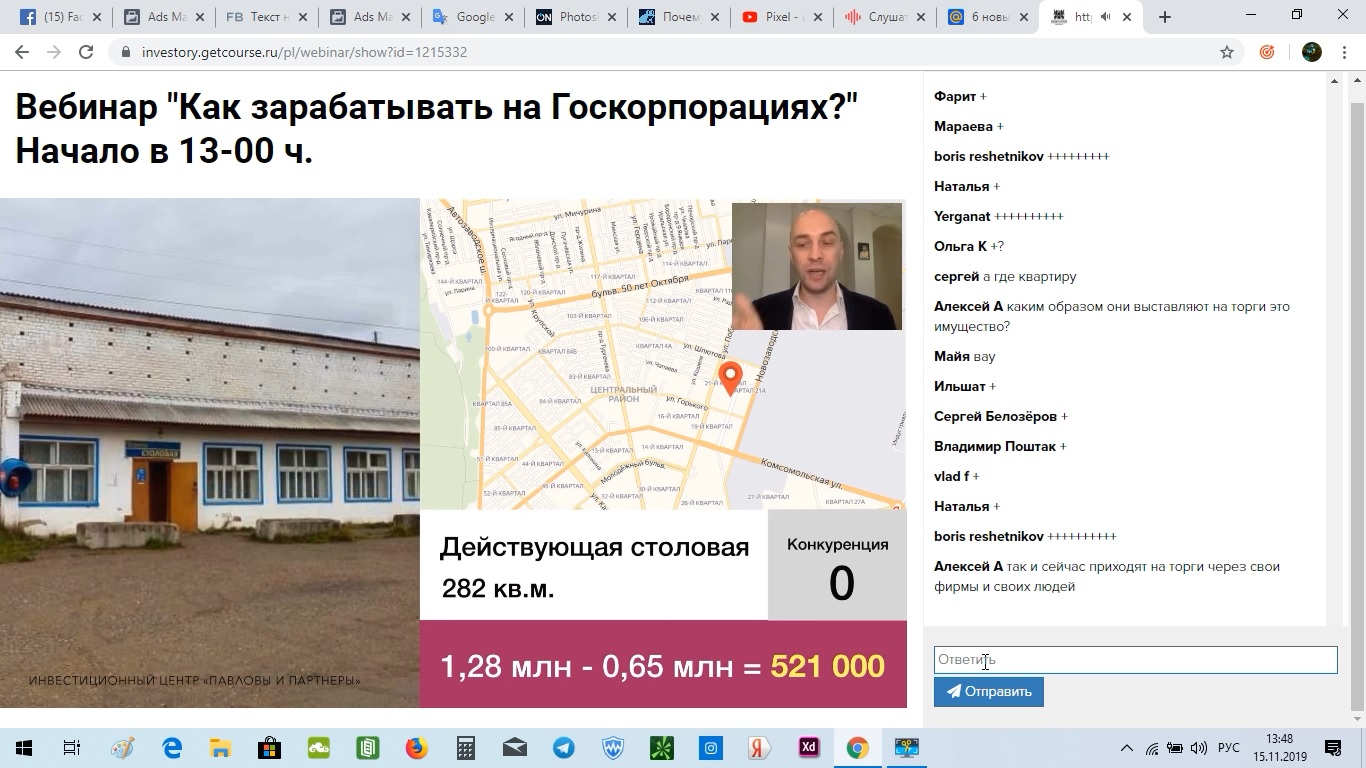Open the Calculator app
1366x768 pixels.
[465, 747]
